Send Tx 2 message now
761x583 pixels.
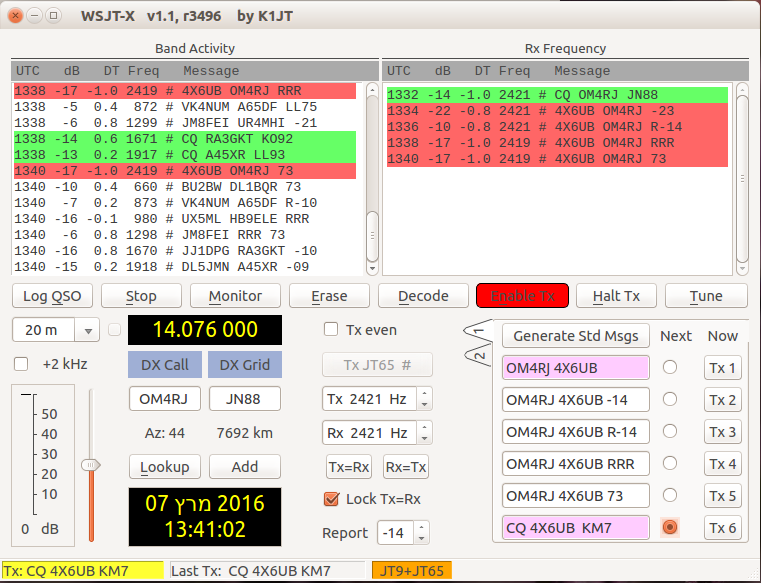(723, 400)
